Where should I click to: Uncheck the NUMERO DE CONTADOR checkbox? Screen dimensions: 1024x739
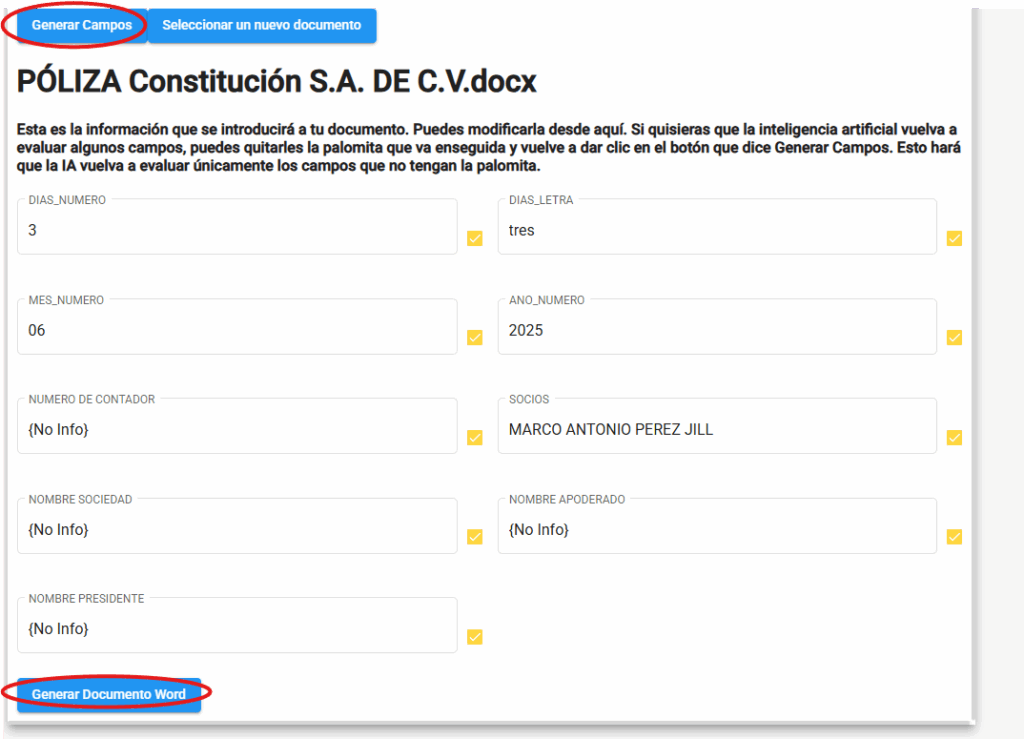pyautogui.click(x=475, y=437)
